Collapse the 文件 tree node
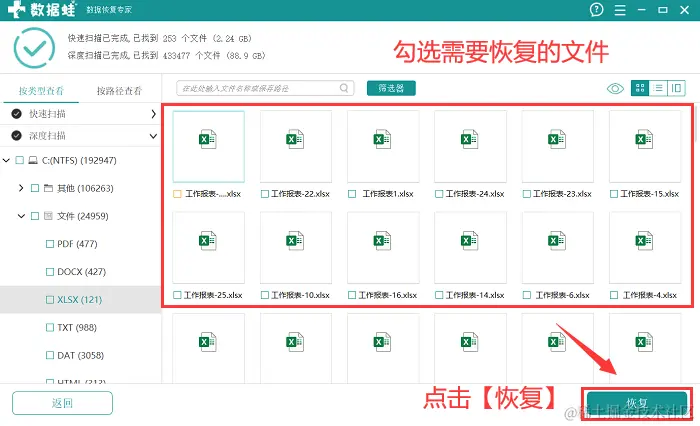Viewport: 700px width, 426px height. point(21,216)
